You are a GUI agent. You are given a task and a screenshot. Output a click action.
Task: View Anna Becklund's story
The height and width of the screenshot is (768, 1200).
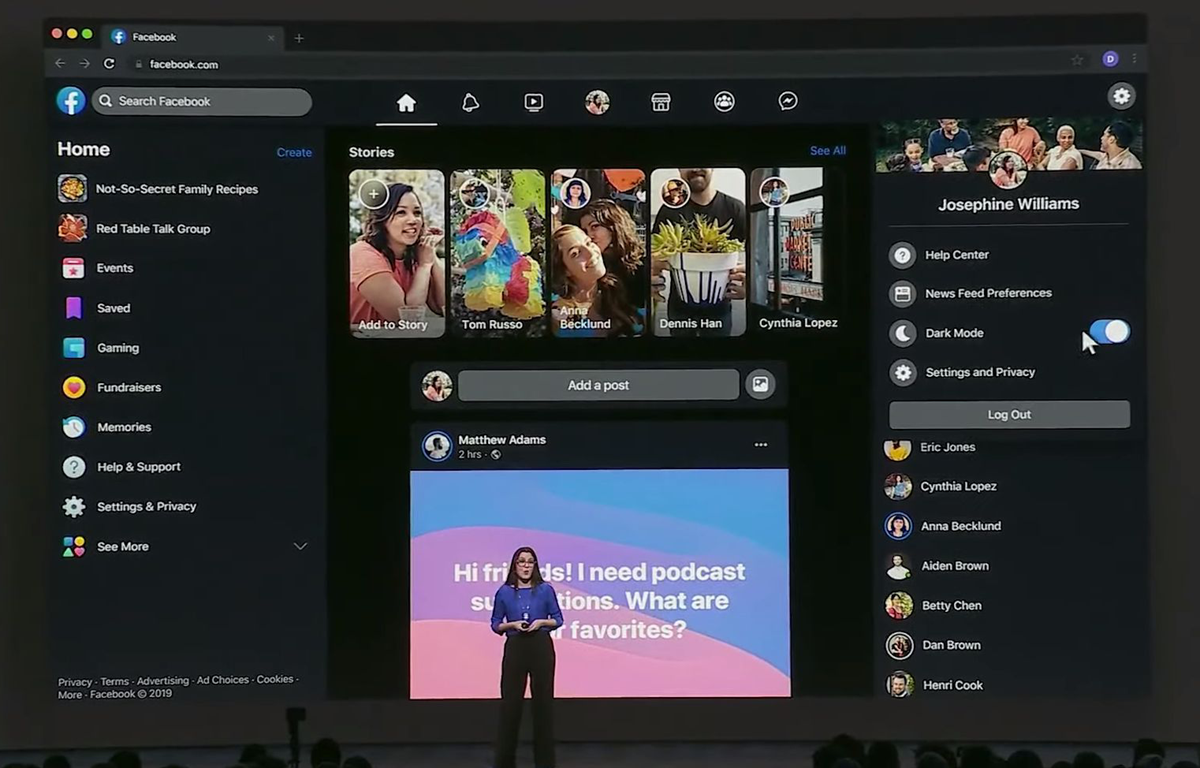[x=598, y=252]
